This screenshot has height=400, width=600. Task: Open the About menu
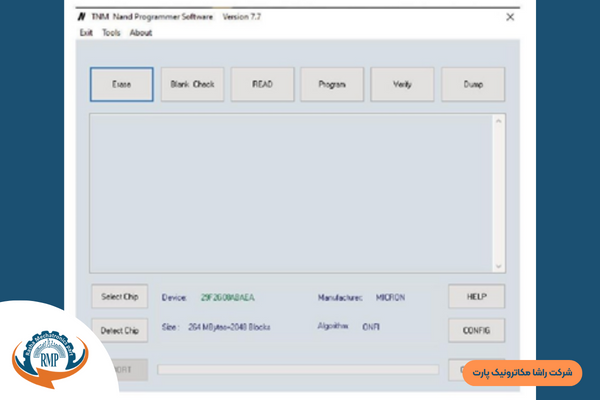click(141, 32)
